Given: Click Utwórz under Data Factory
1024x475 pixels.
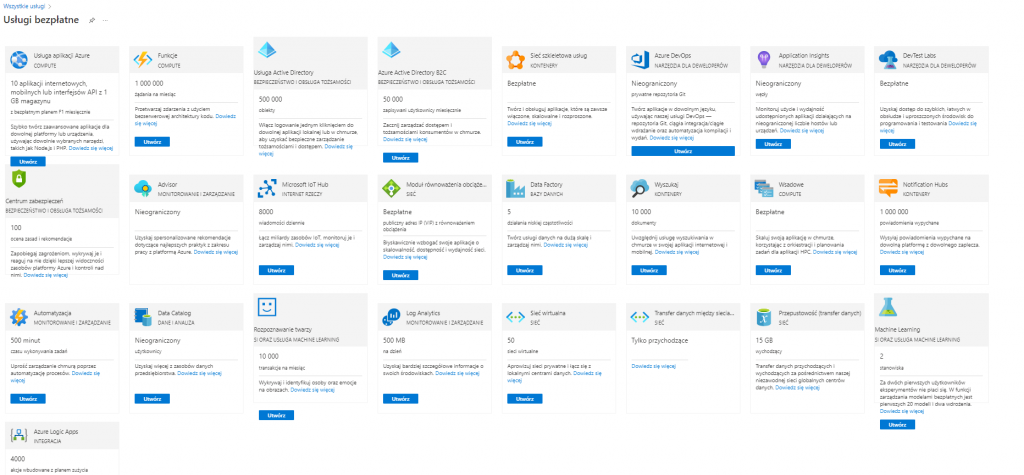Looking at the screenshot, I should click(525, 270).
